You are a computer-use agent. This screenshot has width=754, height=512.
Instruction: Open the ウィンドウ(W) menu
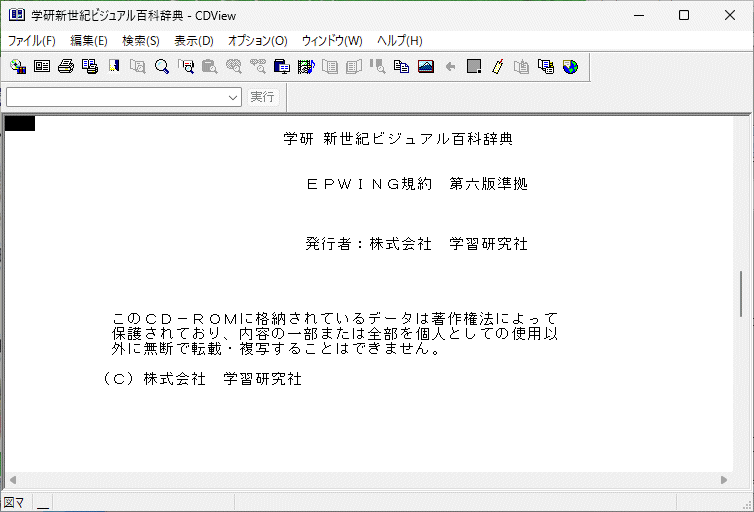(x=332, y=41)
